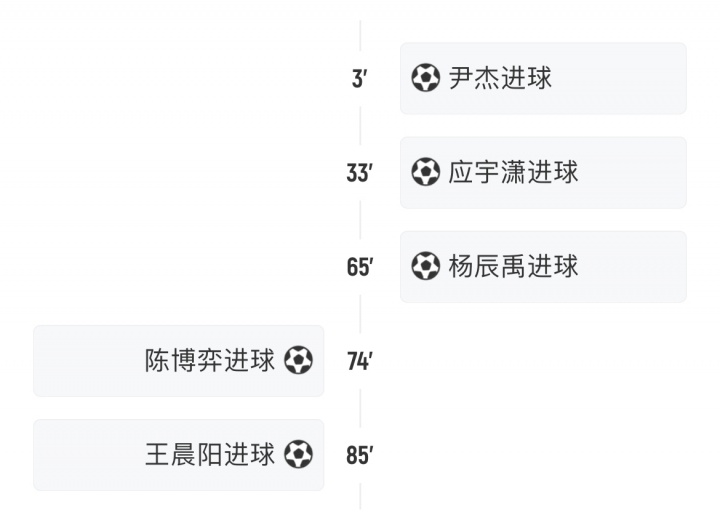Viewport: 720px width, 523px height.
Task: Click the soccer ball icon beside 尹杰进球
Action: click(x=426, y=78)
